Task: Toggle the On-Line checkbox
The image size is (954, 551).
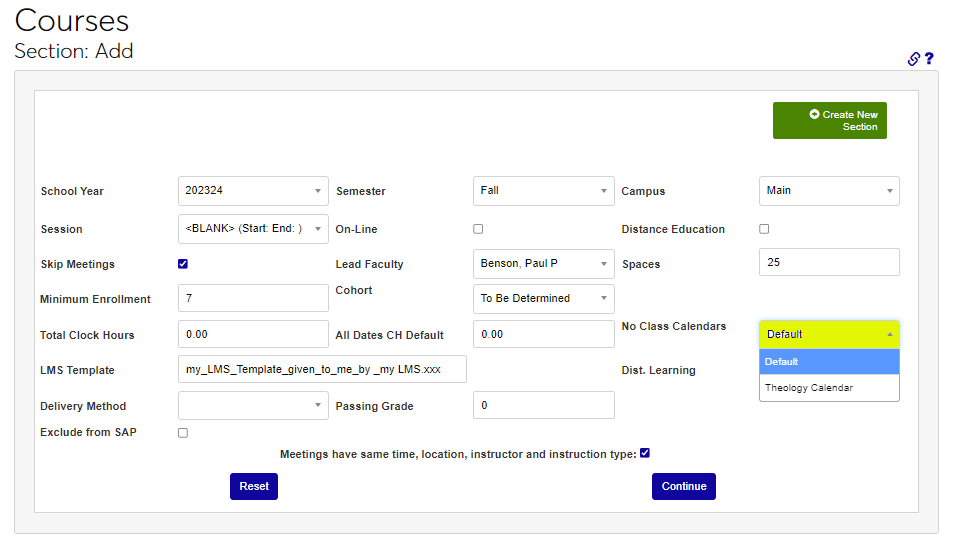Action: [x=478, y=229]
